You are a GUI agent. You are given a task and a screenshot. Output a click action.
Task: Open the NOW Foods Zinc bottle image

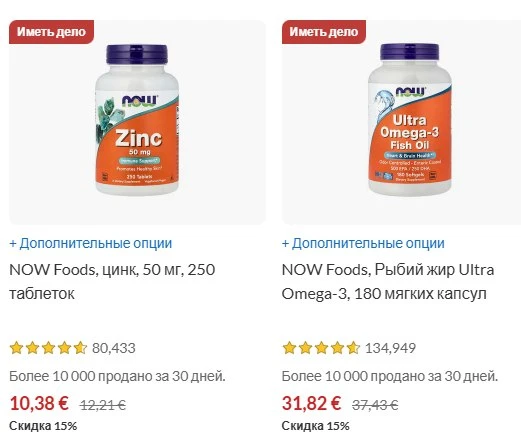point(137,120)
